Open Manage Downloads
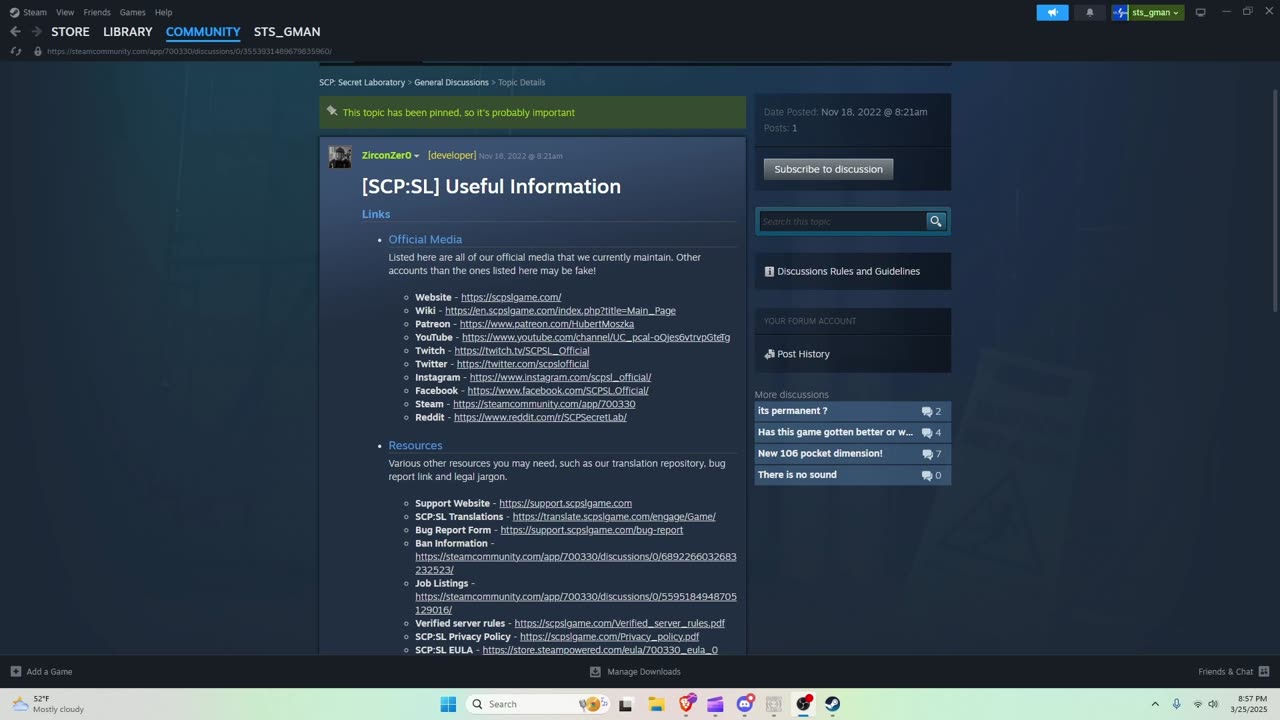 635,672
